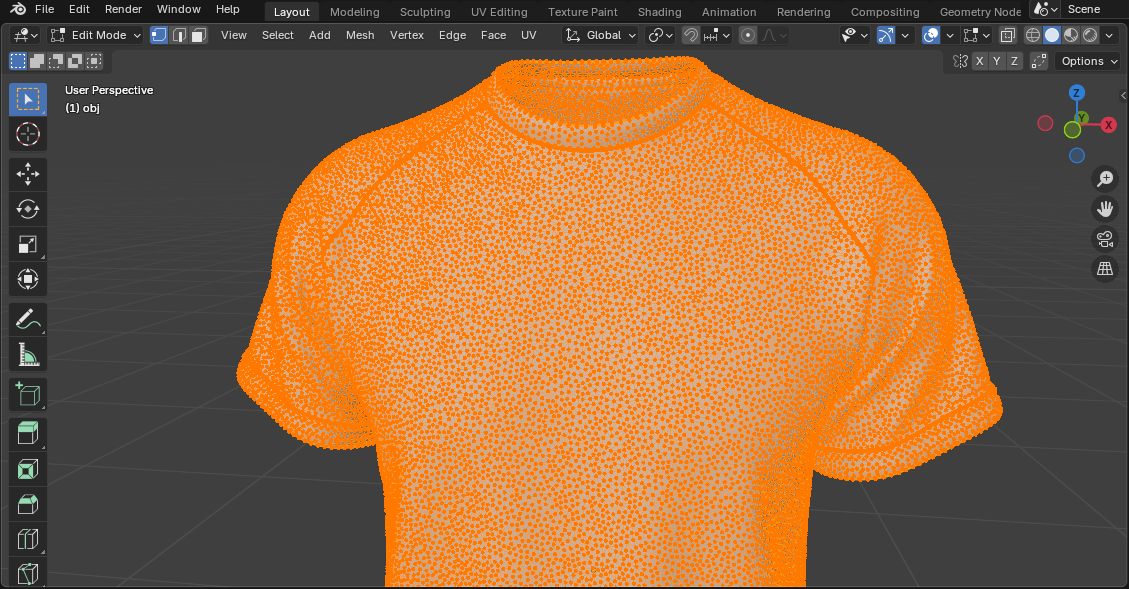Open the Mesh menu

pyautogui.click(x=360, y=34)
